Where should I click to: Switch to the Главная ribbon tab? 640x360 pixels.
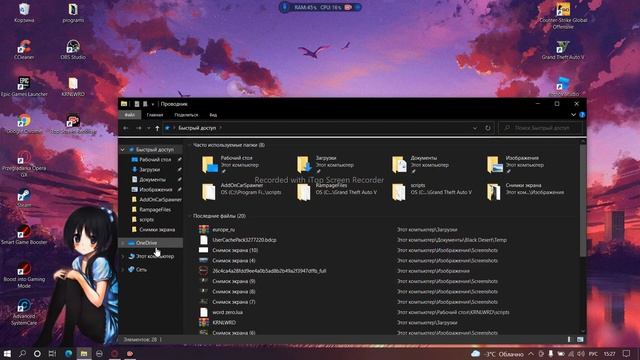pyautogui.click(x=155, y=115)
